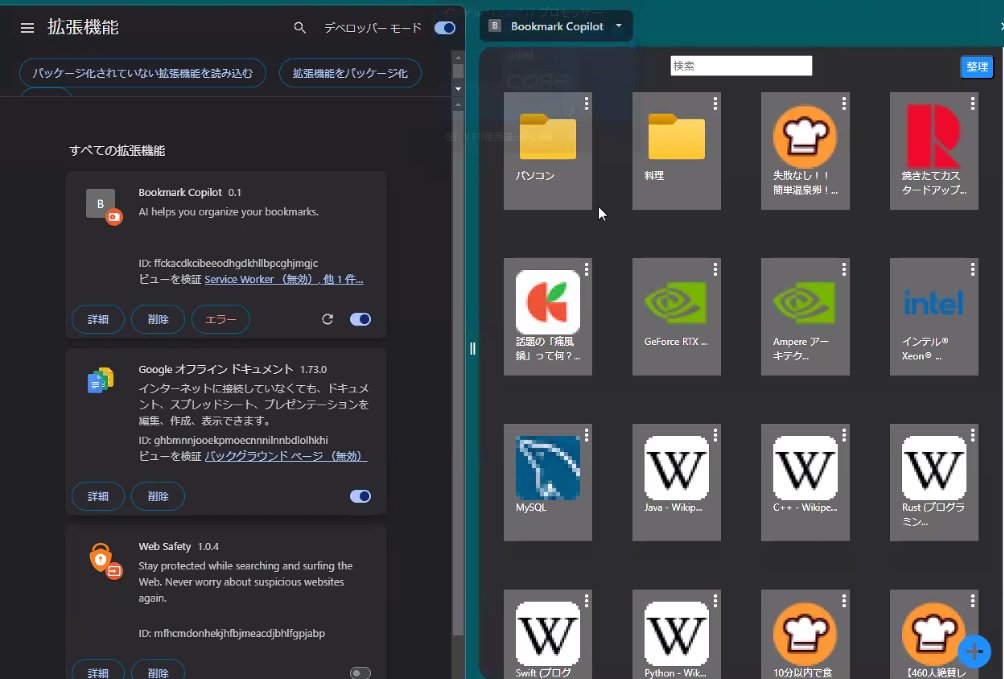Screen dimensions: 1004x679
Task: Open the 話題の「痛風鍋」って何? bookmark
Action: 548,317
